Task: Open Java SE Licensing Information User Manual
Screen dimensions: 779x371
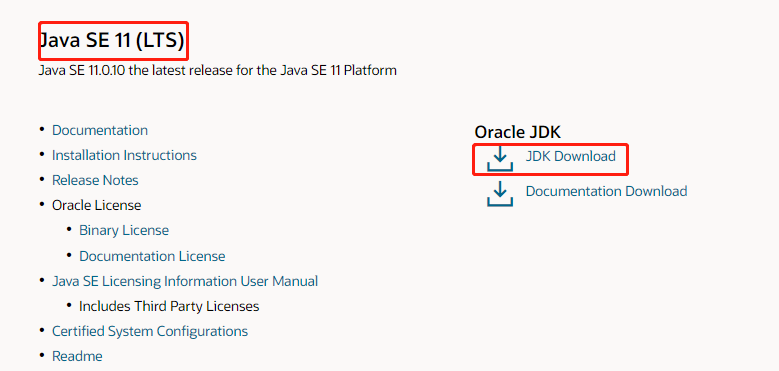Action: [x=185, y=281]
